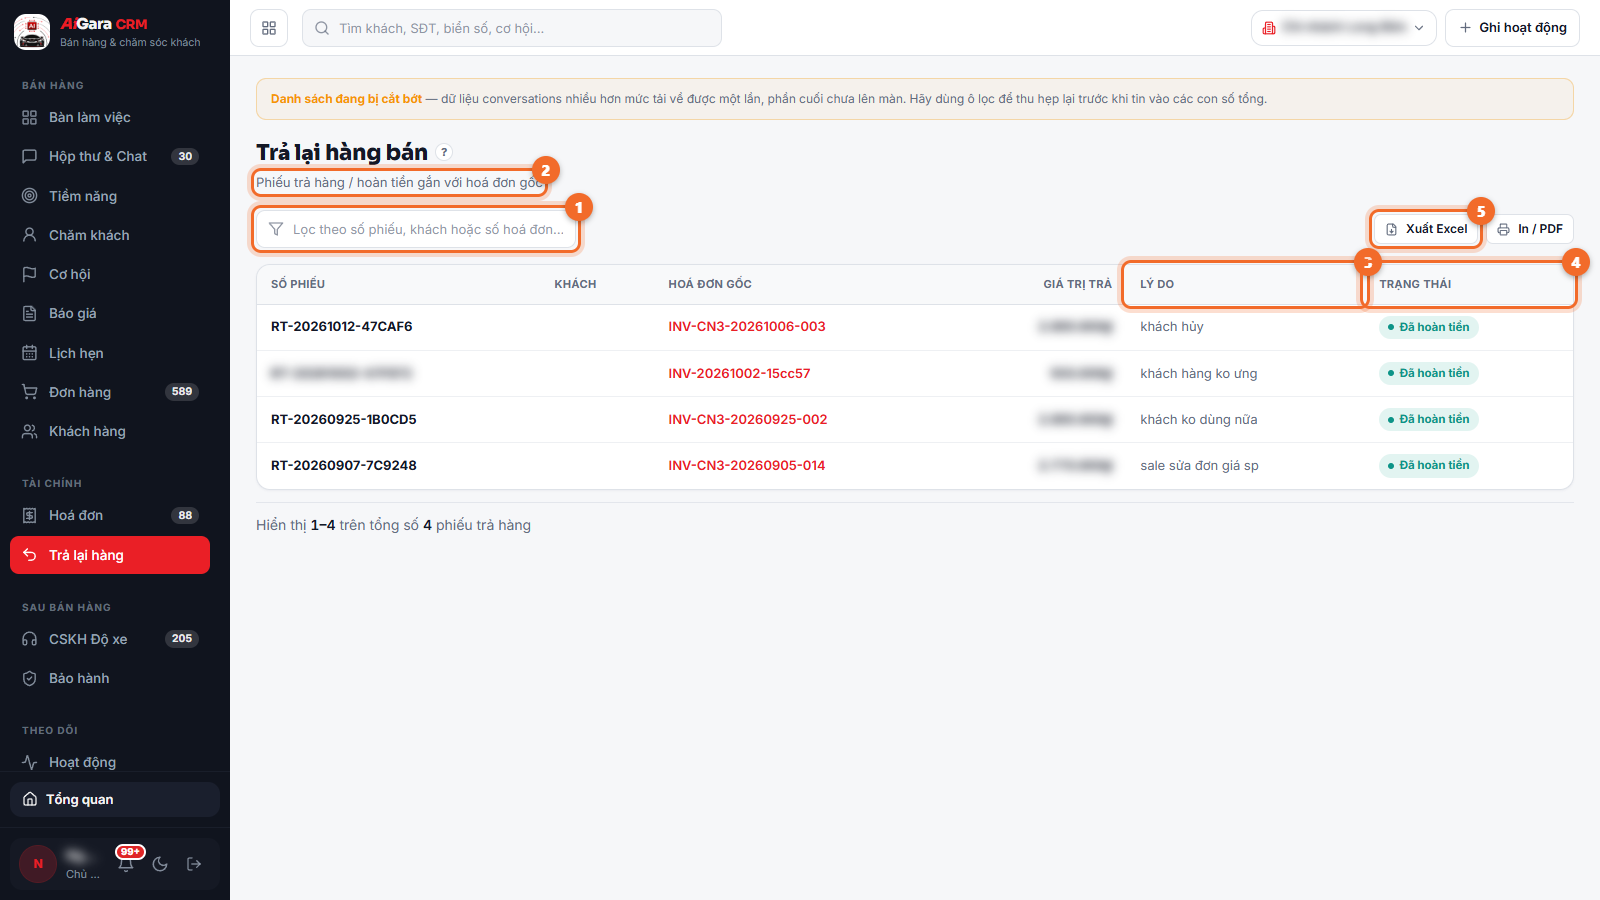Screen dimensions: 1600x900
Task: Open CSKH Độ xe page
Action: pyautogui.click(x=110, y=639)
